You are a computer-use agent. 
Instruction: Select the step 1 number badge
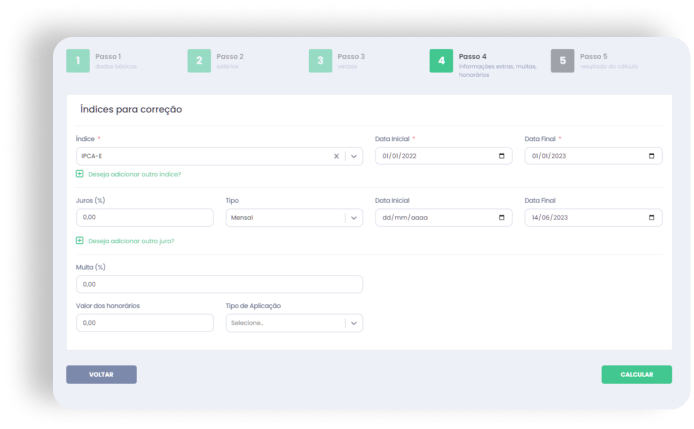[78, 61]
